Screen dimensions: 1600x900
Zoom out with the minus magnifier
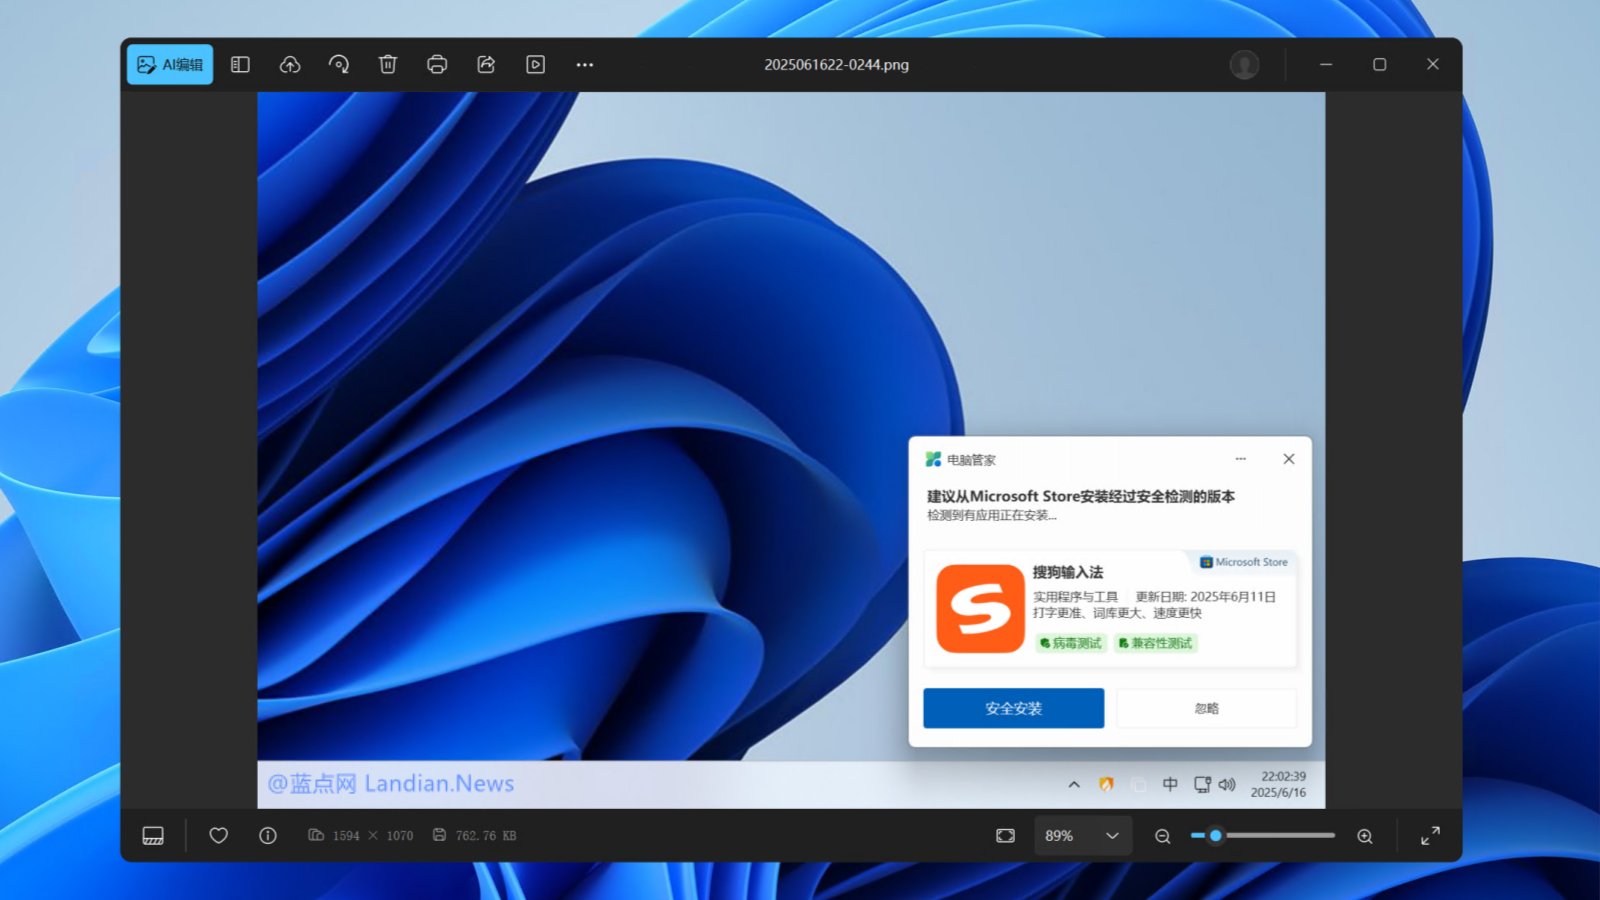(1162, 836)
